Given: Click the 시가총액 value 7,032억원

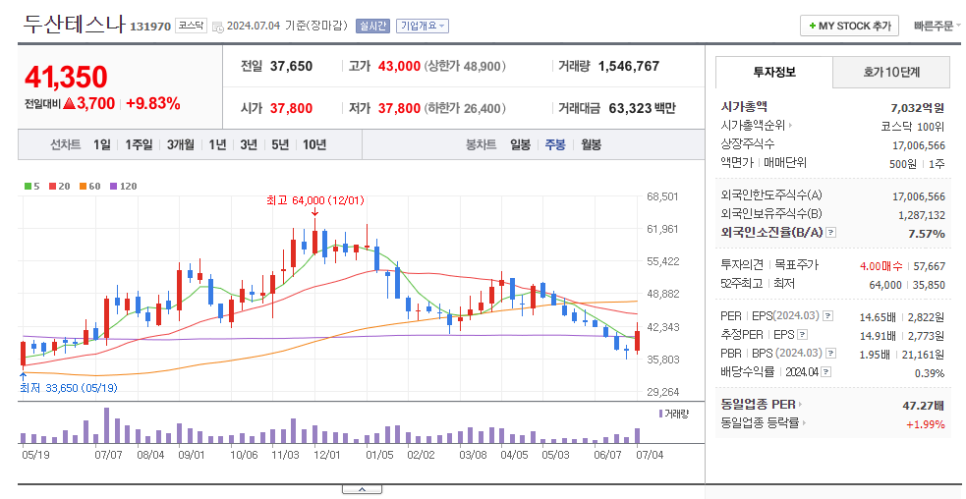Looking at the screenshot, I should pos(917,108).
